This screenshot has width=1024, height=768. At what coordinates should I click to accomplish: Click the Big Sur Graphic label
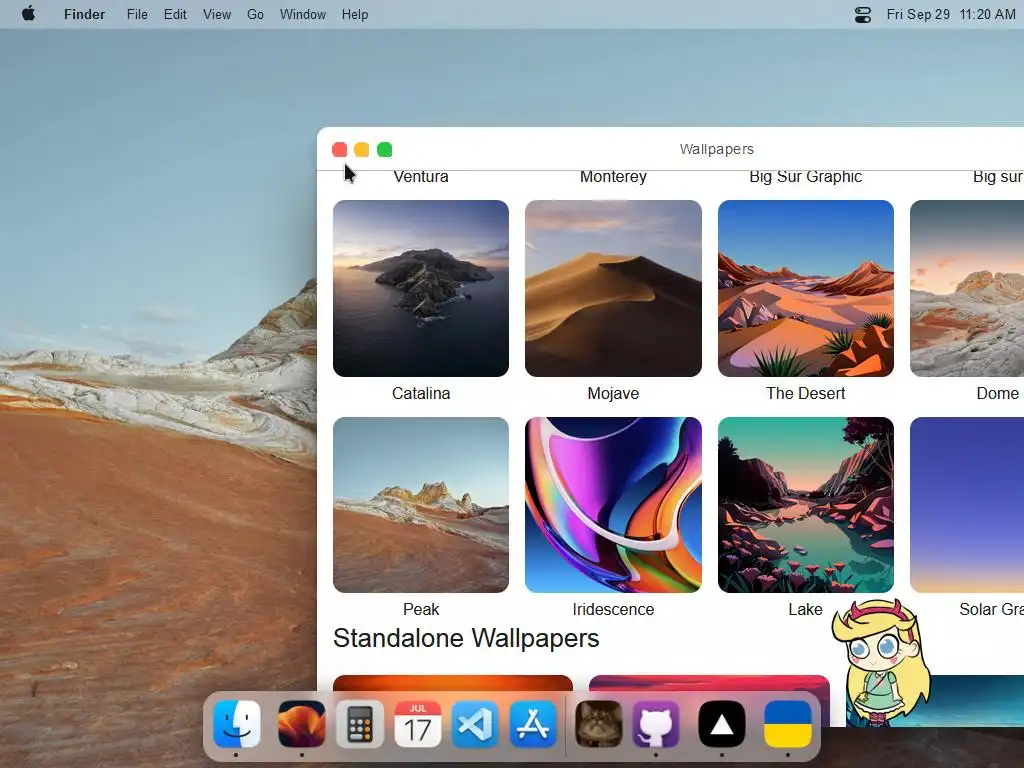click(806, 178)
